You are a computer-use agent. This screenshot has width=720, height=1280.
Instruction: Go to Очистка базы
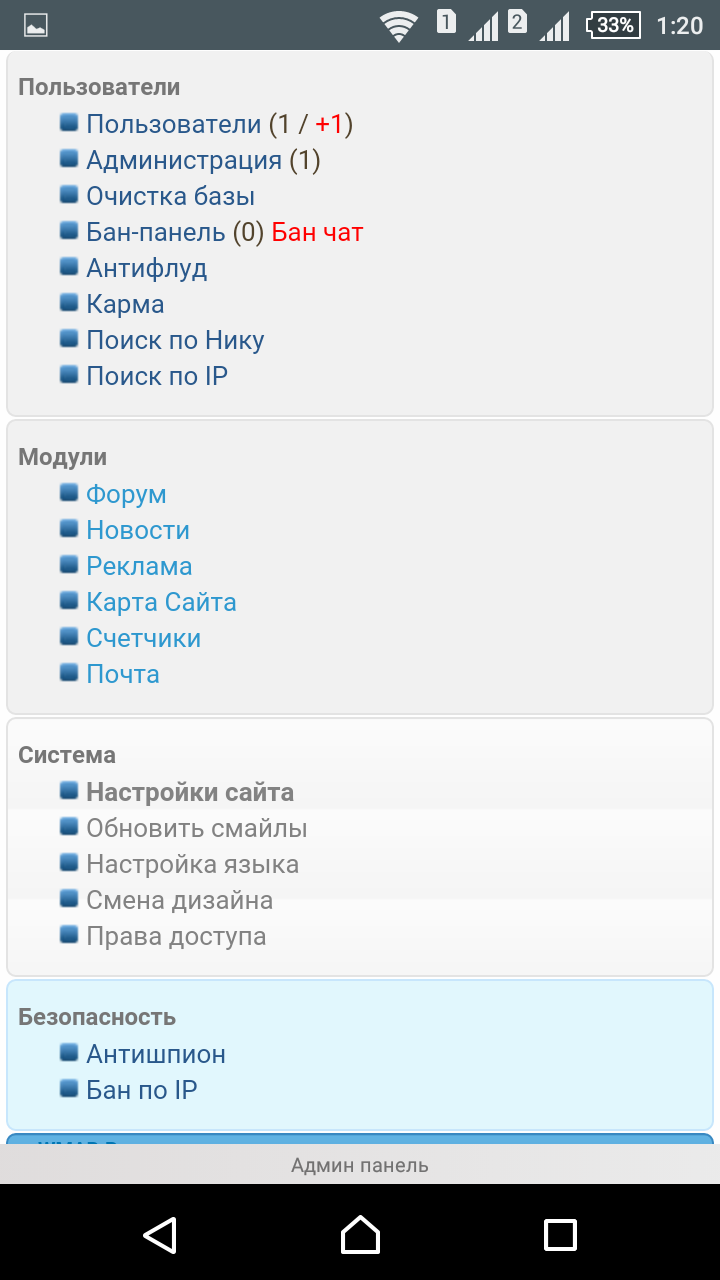(170, 196)
